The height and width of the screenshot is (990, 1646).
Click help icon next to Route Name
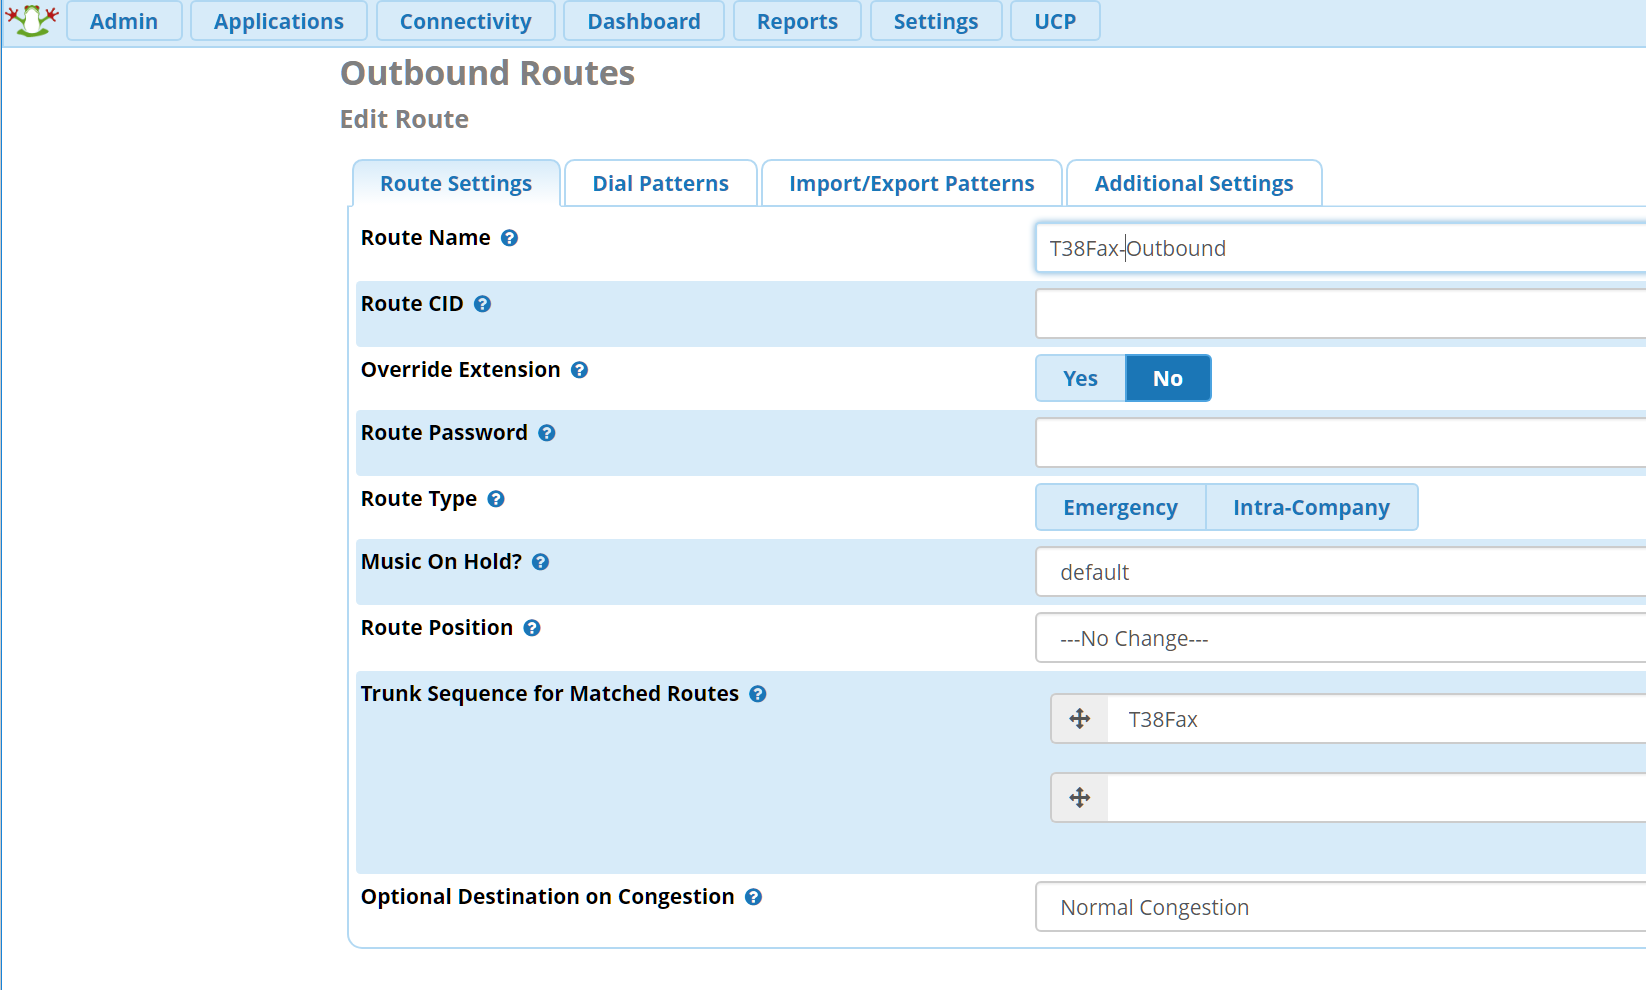(509, 238)
